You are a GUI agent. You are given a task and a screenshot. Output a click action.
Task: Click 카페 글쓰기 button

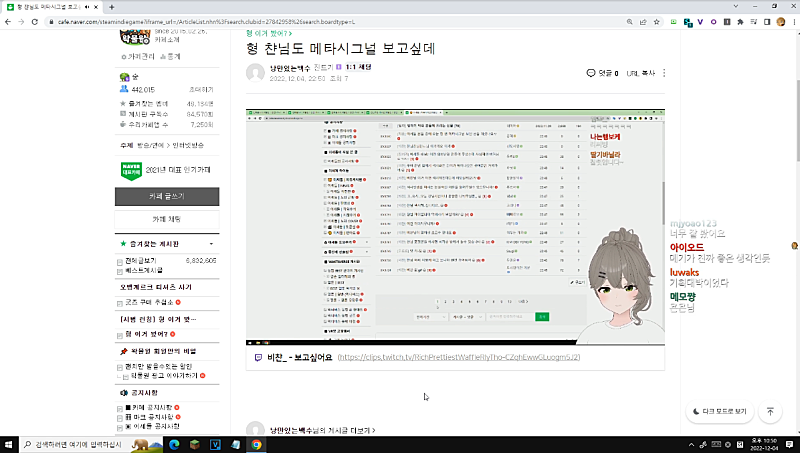point(167,196)
